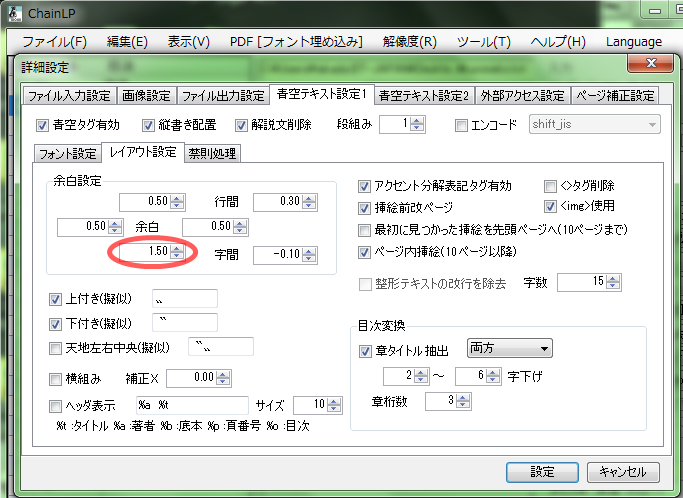Click the 天地左右中央(擬似) text field
The width and height of the screenshot is (683, 498).
221,347
